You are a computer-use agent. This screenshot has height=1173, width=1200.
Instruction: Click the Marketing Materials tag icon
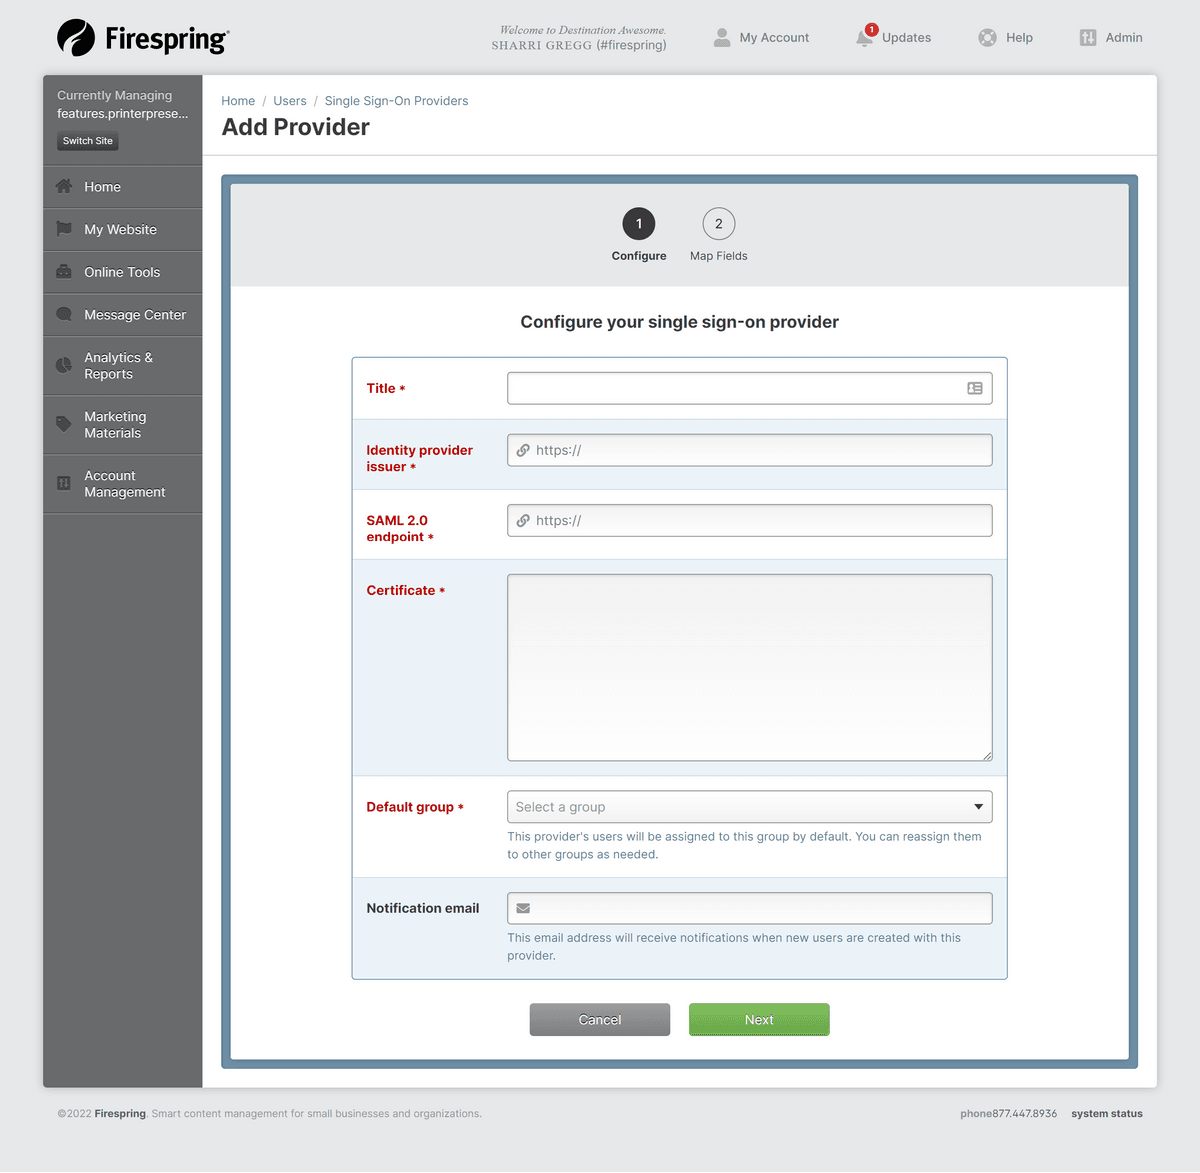tap(64, 425)
